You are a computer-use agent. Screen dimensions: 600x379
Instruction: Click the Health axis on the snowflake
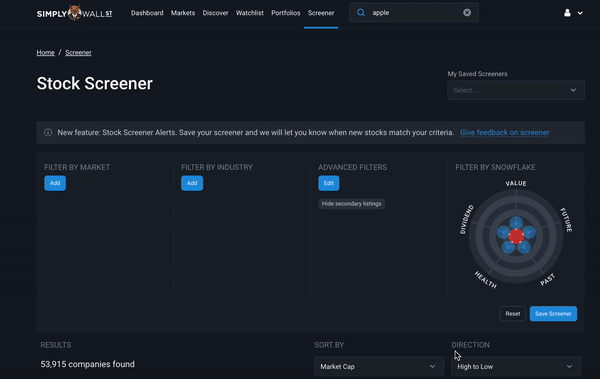[486, 280]
